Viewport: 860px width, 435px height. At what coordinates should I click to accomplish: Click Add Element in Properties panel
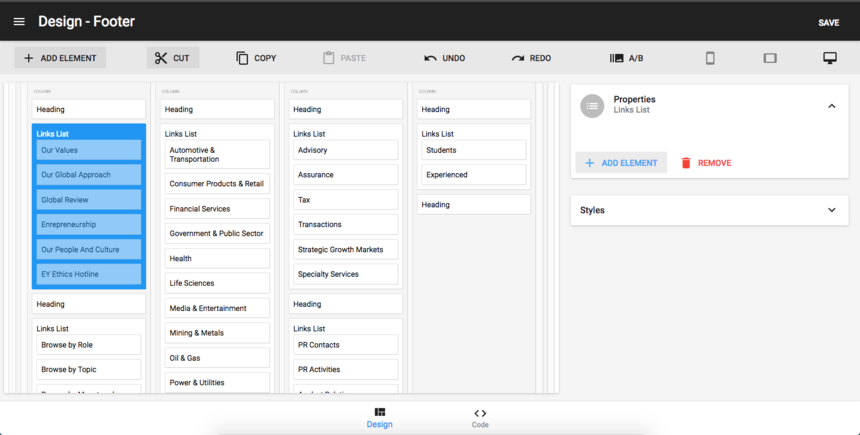(621, 163)
